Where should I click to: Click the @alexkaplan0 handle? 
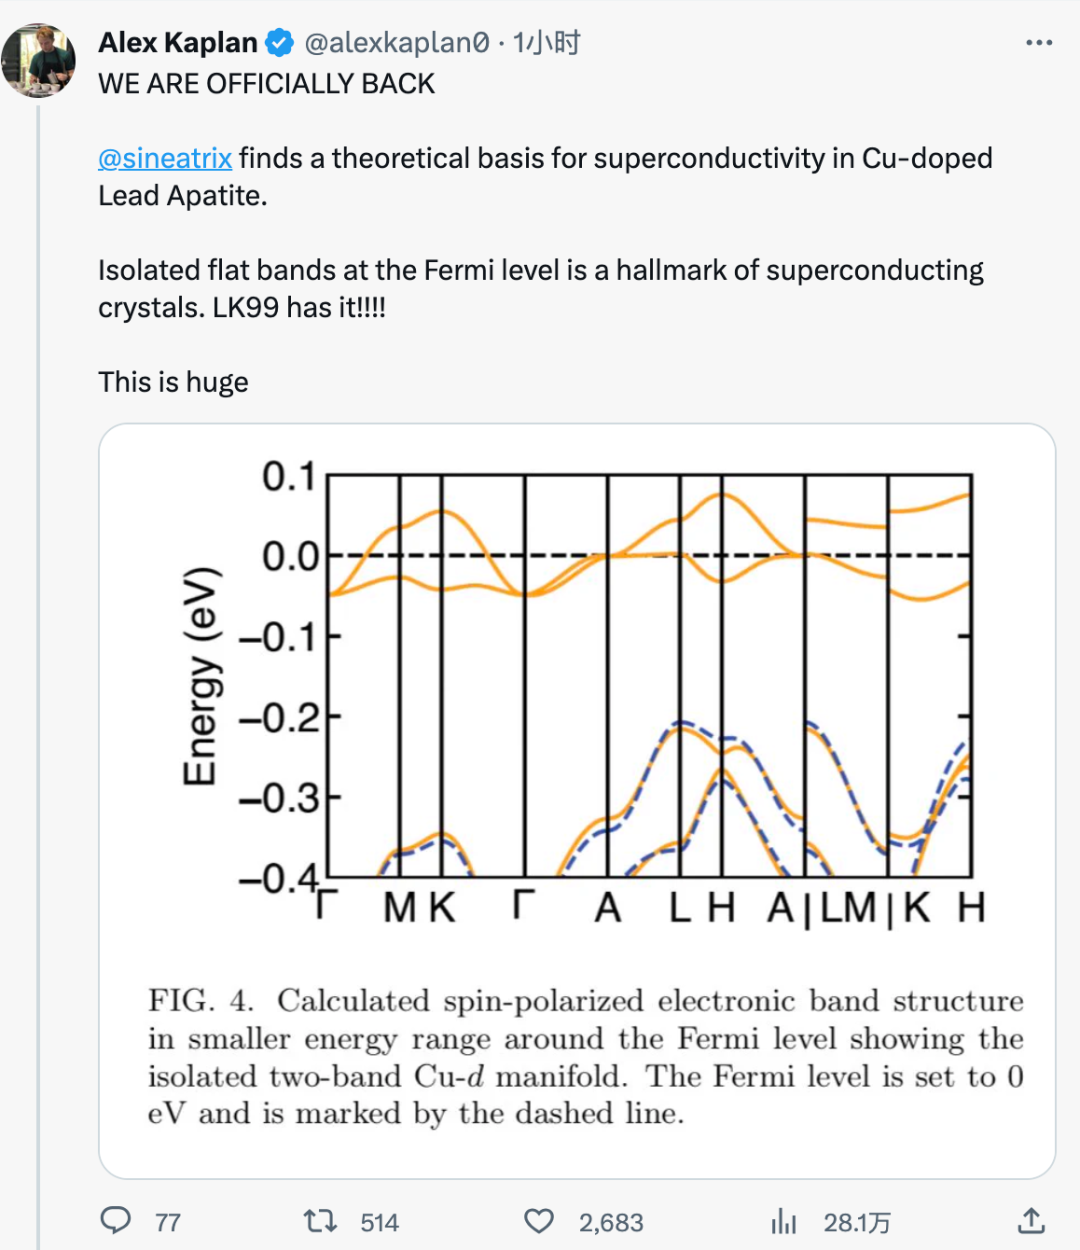(397, 43)
